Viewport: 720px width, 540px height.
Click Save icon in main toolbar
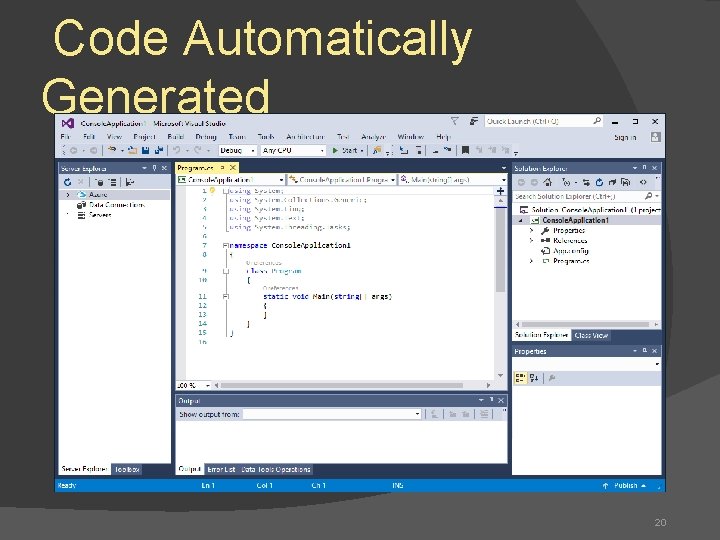coord(146,150)
